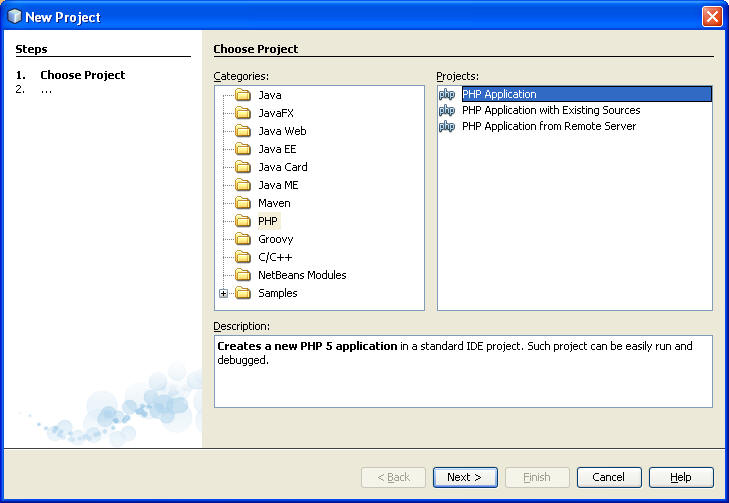Cancel the New Project wizard
This screenshot has height=503, width=729.
609,477
